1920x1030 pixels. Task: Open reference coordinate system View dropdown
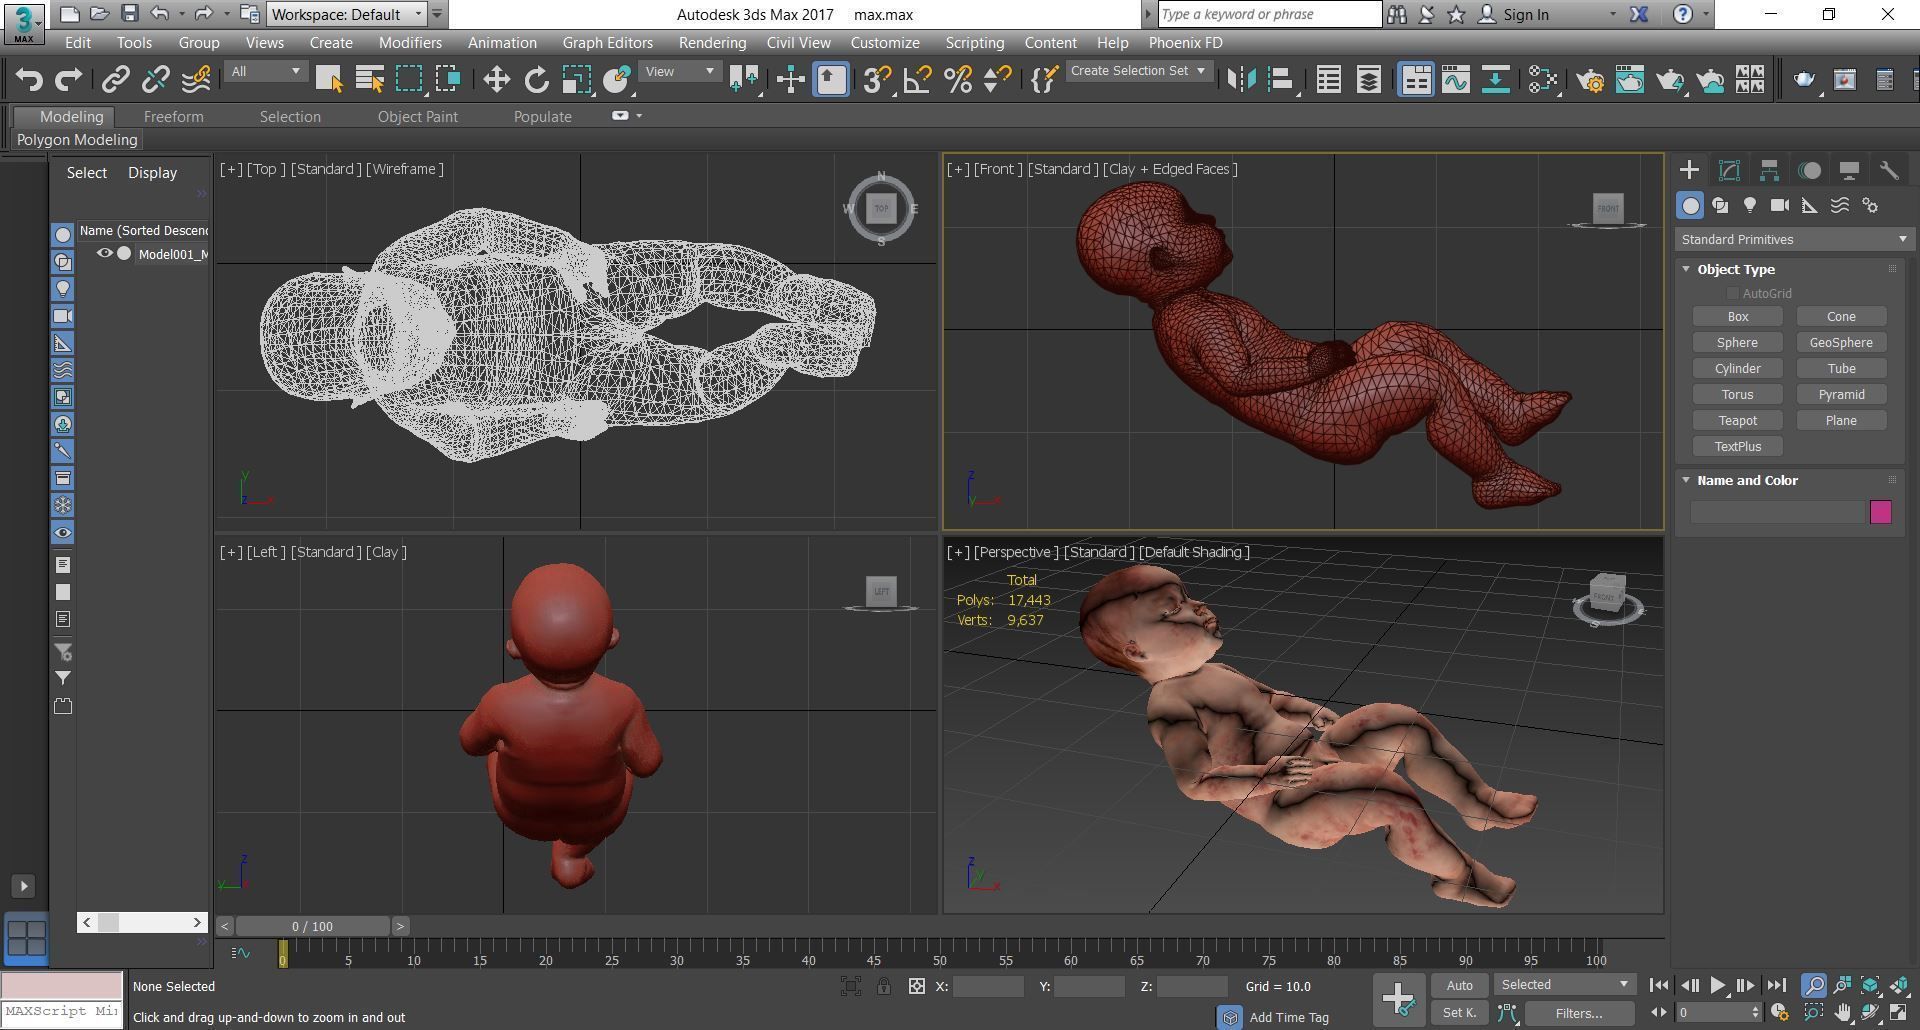coord(680,71)
